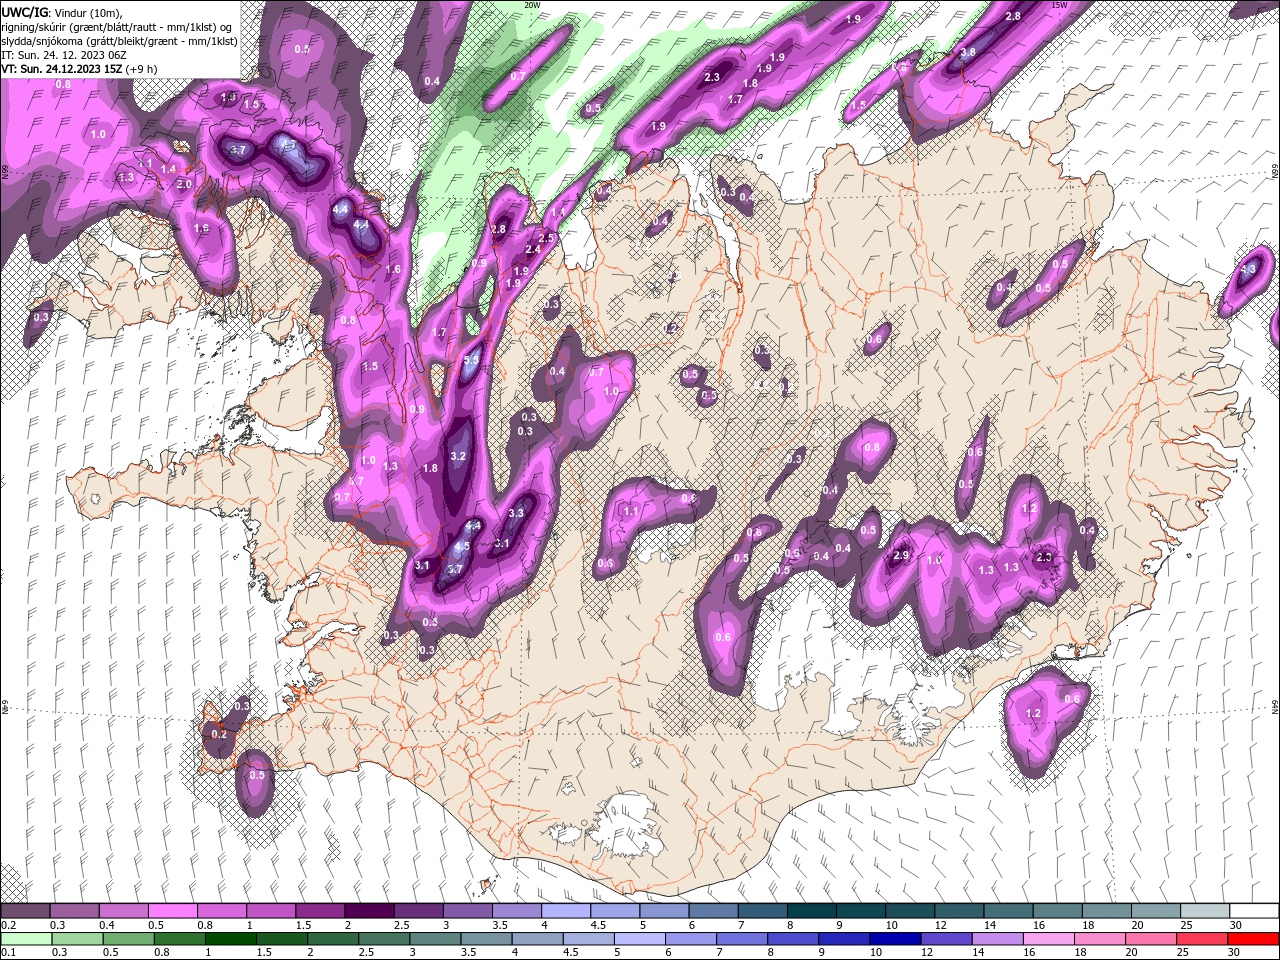Select the grey-green 3 swatch, lower legend row

pyautogui.click(x=435, y=939)
